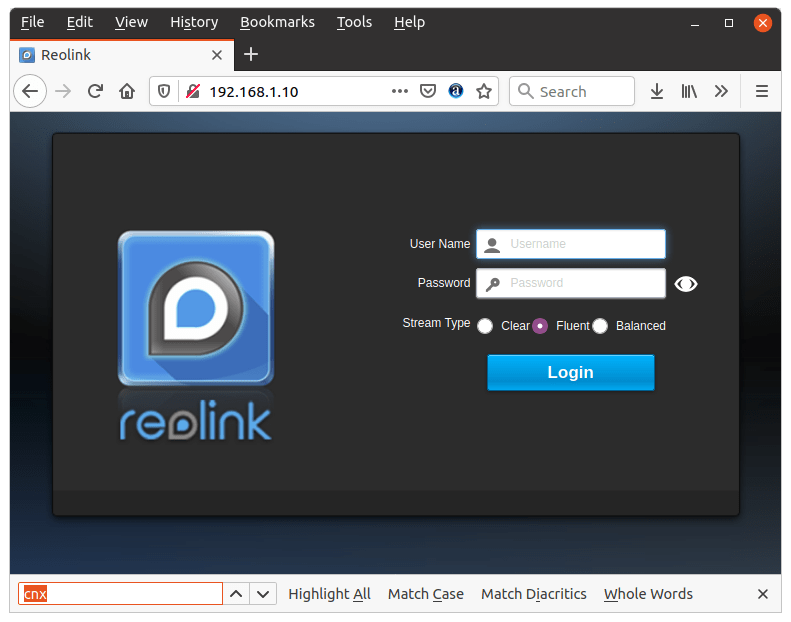Image resolution: width=791 pixels, height=622 pixels.
Task: Open the Bookmarks menu
Action: (277, 22)
